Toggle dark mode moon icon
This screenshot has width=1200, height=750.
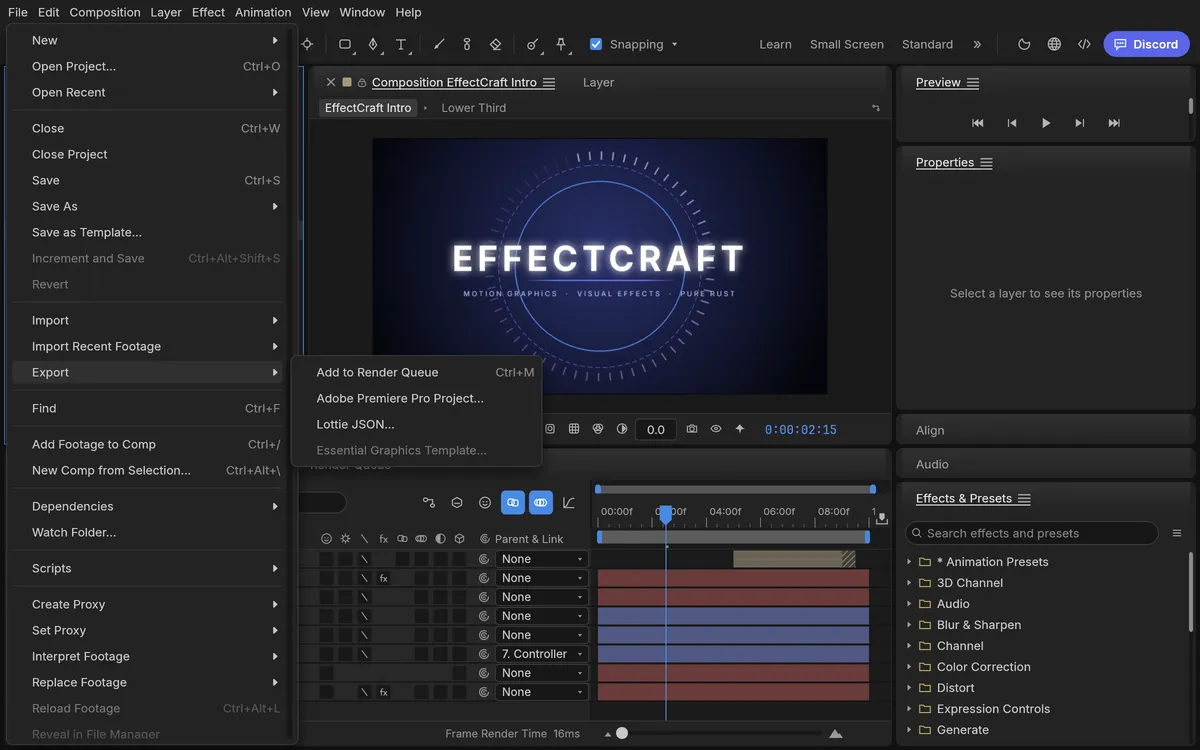pos(1024,44)
